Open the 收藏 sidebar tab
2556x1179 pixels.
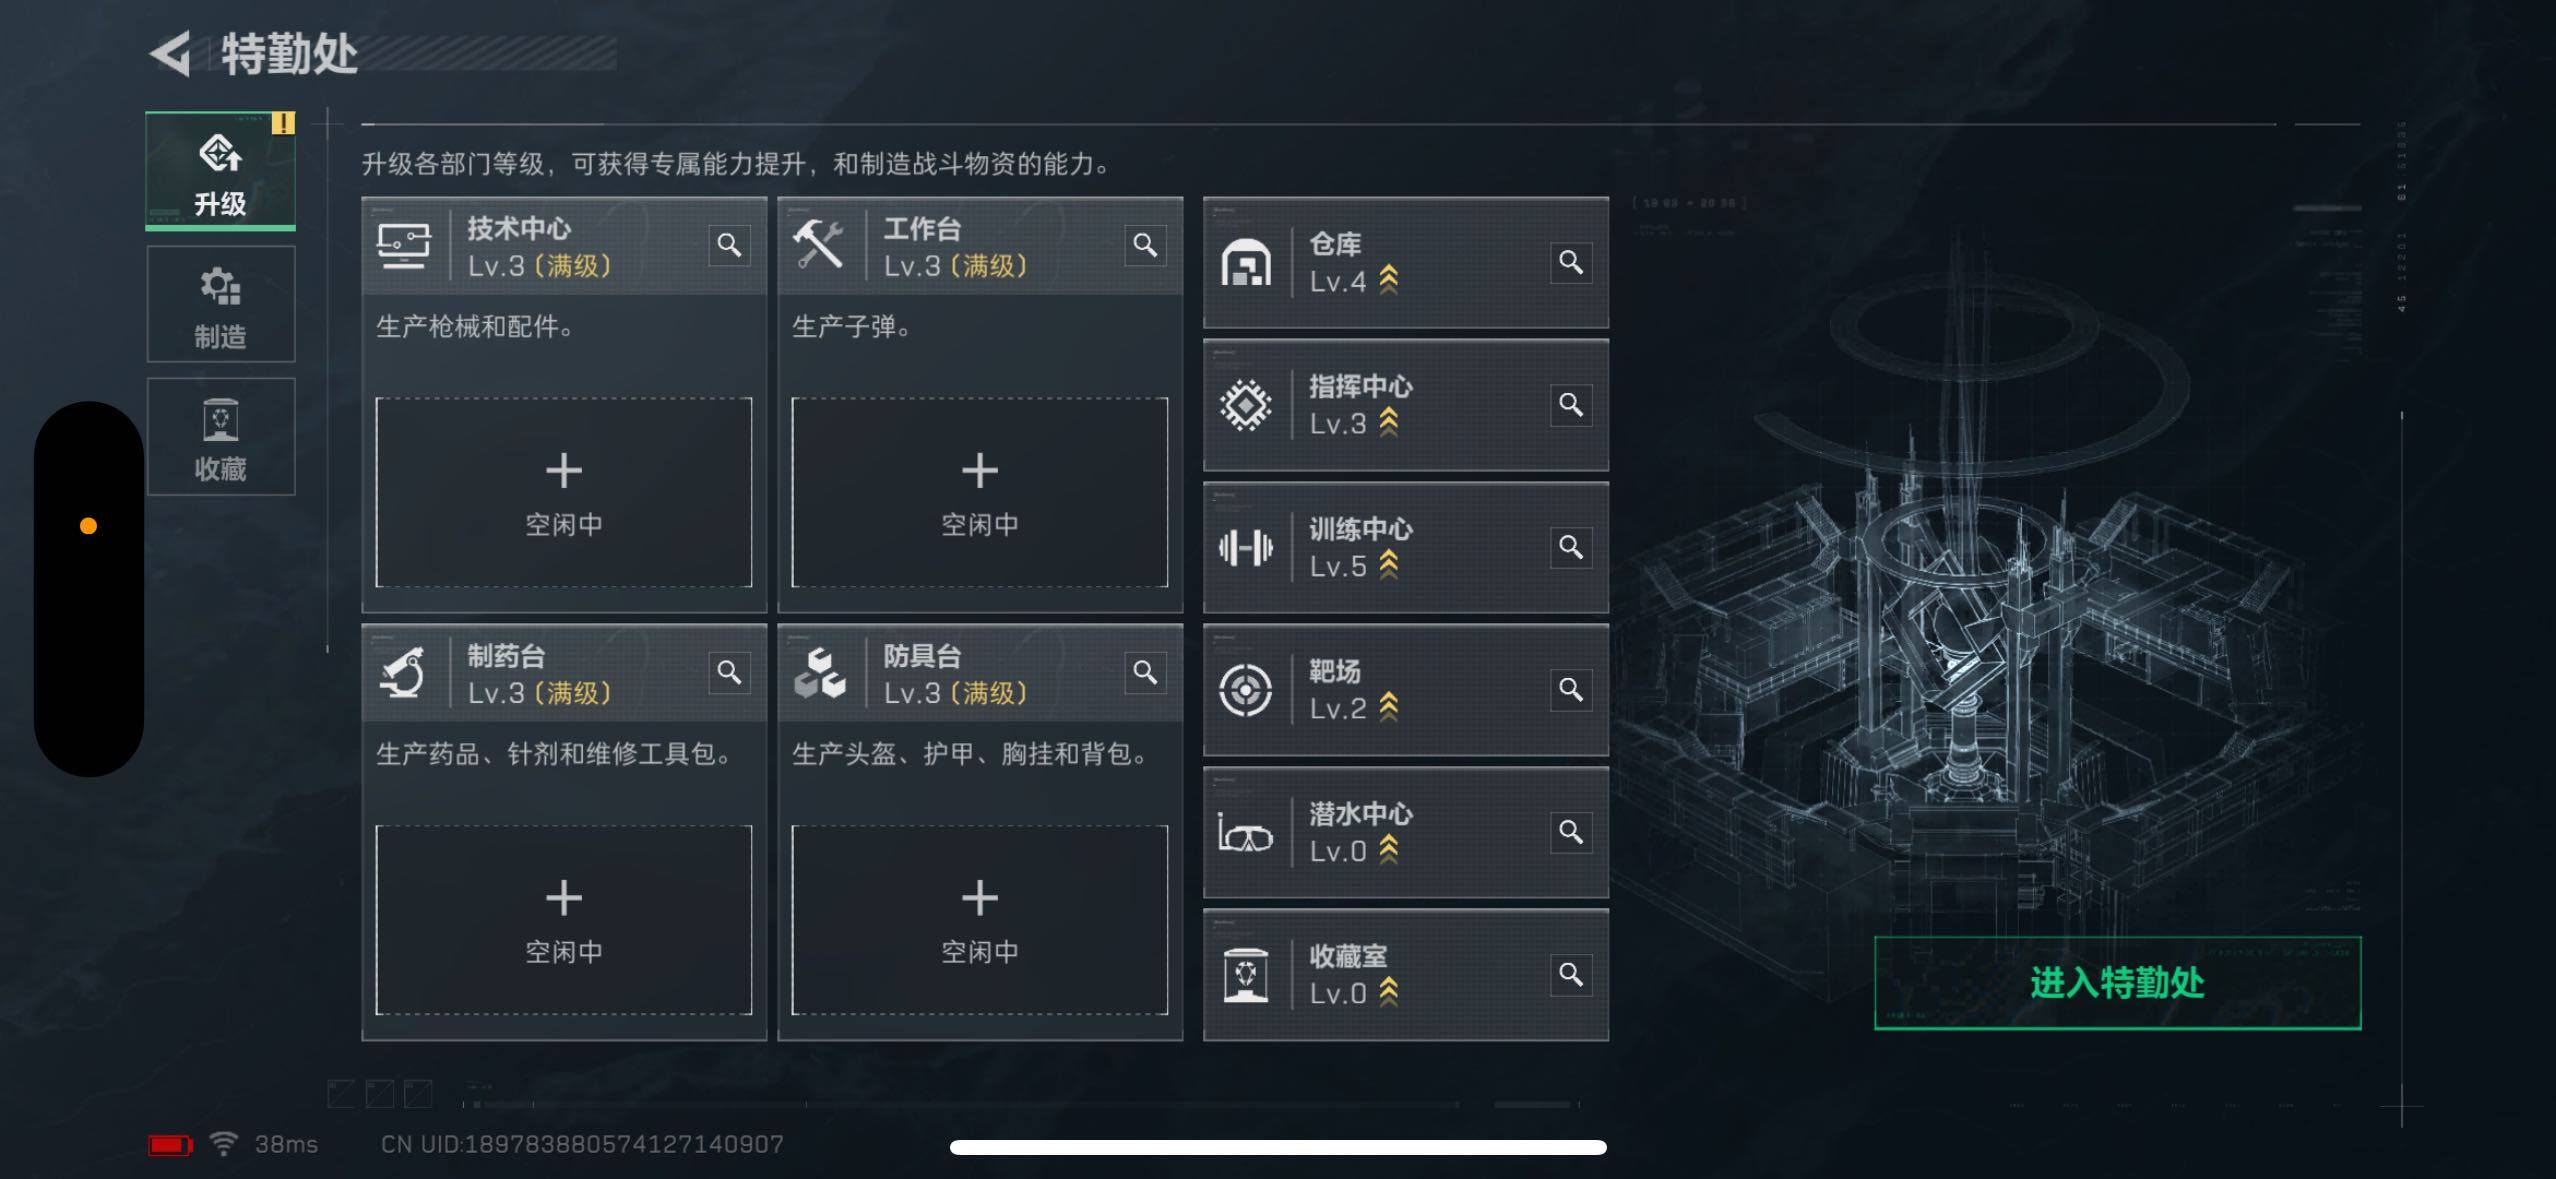221,436
